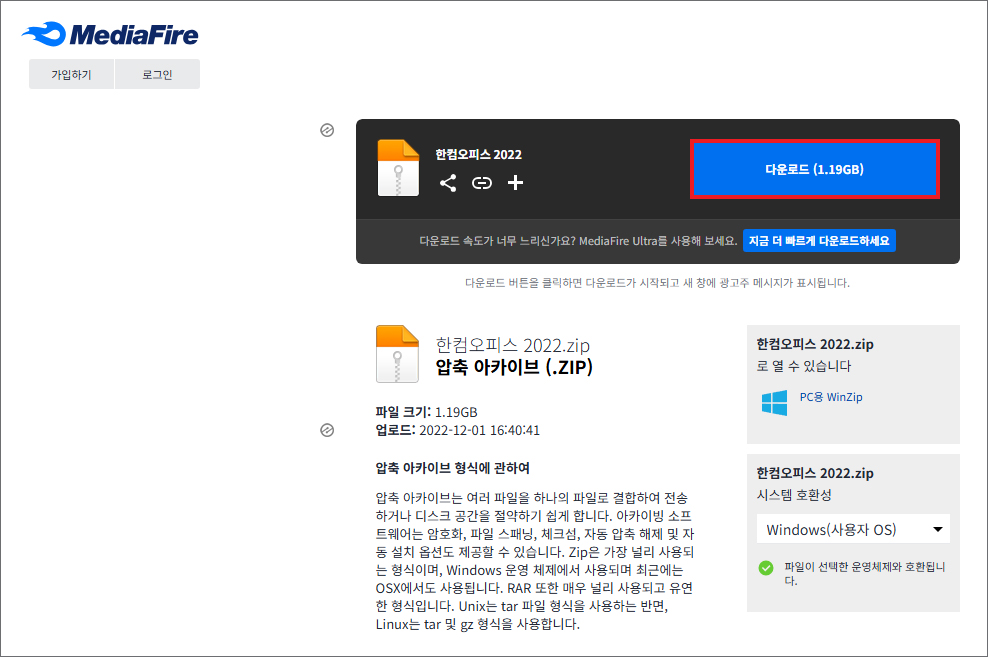Open the Windows(사용자 OS) dropdown
The image size is (988, 657).
click(x=853, y=529)
